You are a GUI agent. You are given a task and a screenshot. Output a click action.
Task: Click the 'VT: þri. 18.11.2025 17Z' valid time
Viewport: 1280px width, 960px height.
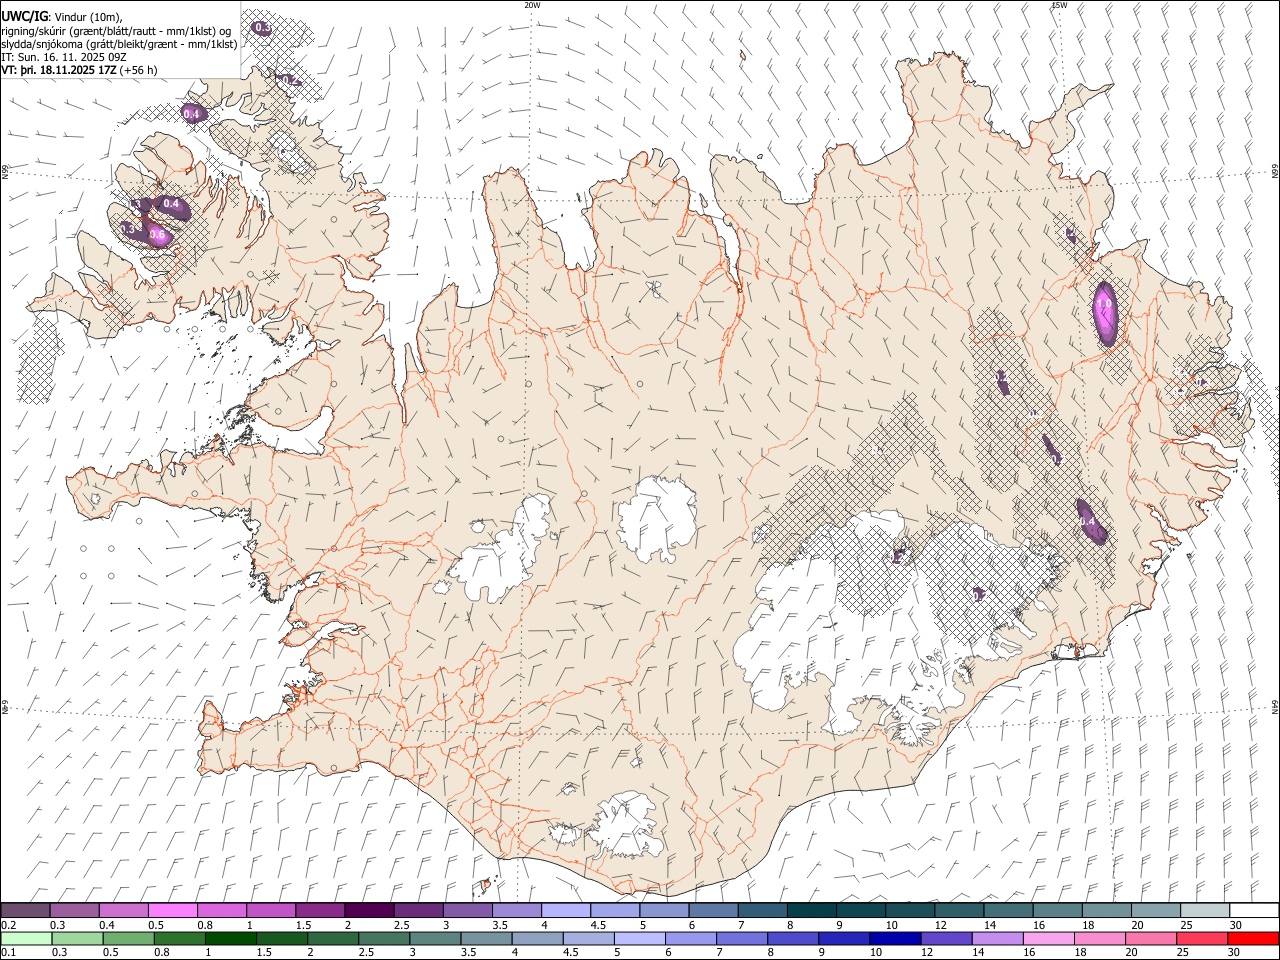pyautogui.click(x=59, y=70)
